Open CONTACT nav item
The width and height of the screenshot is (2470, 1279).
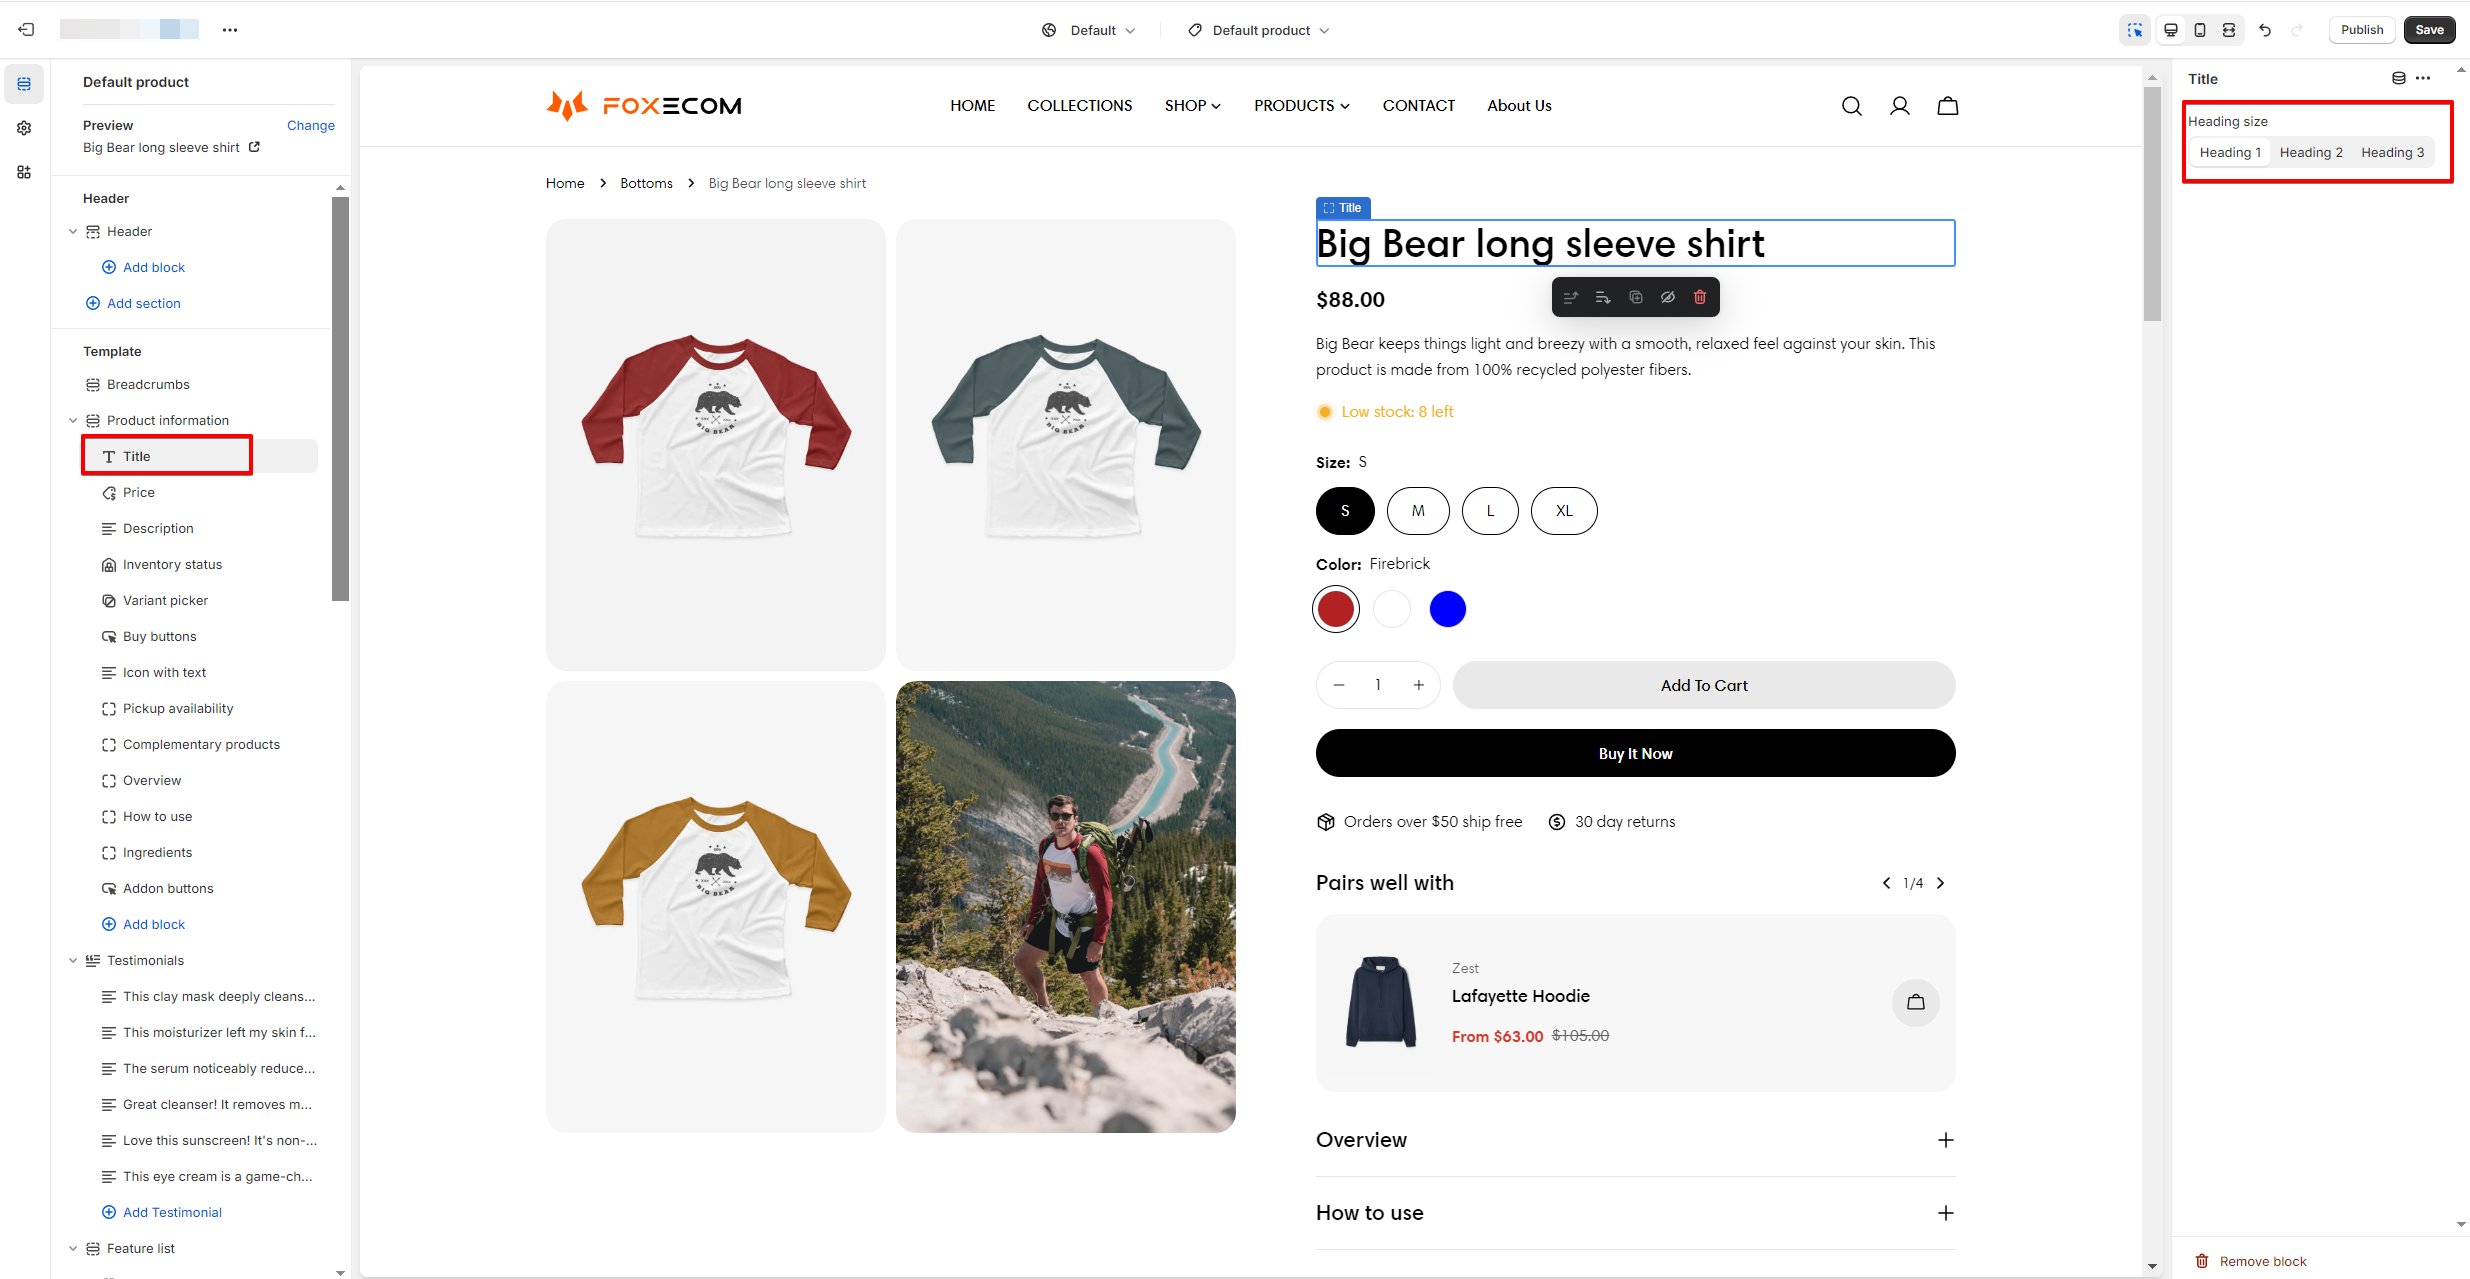[x=1419, y=106]
